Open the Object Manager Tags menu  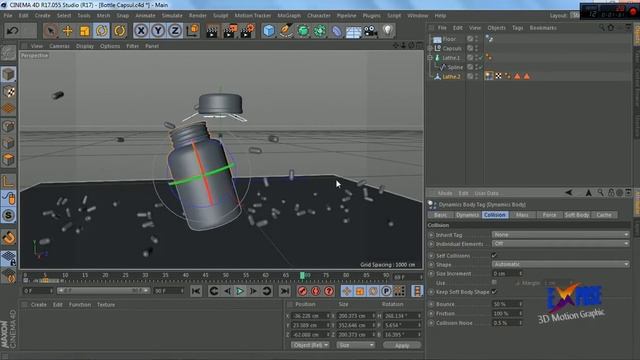pyautogui.click(x=518, y=28)
